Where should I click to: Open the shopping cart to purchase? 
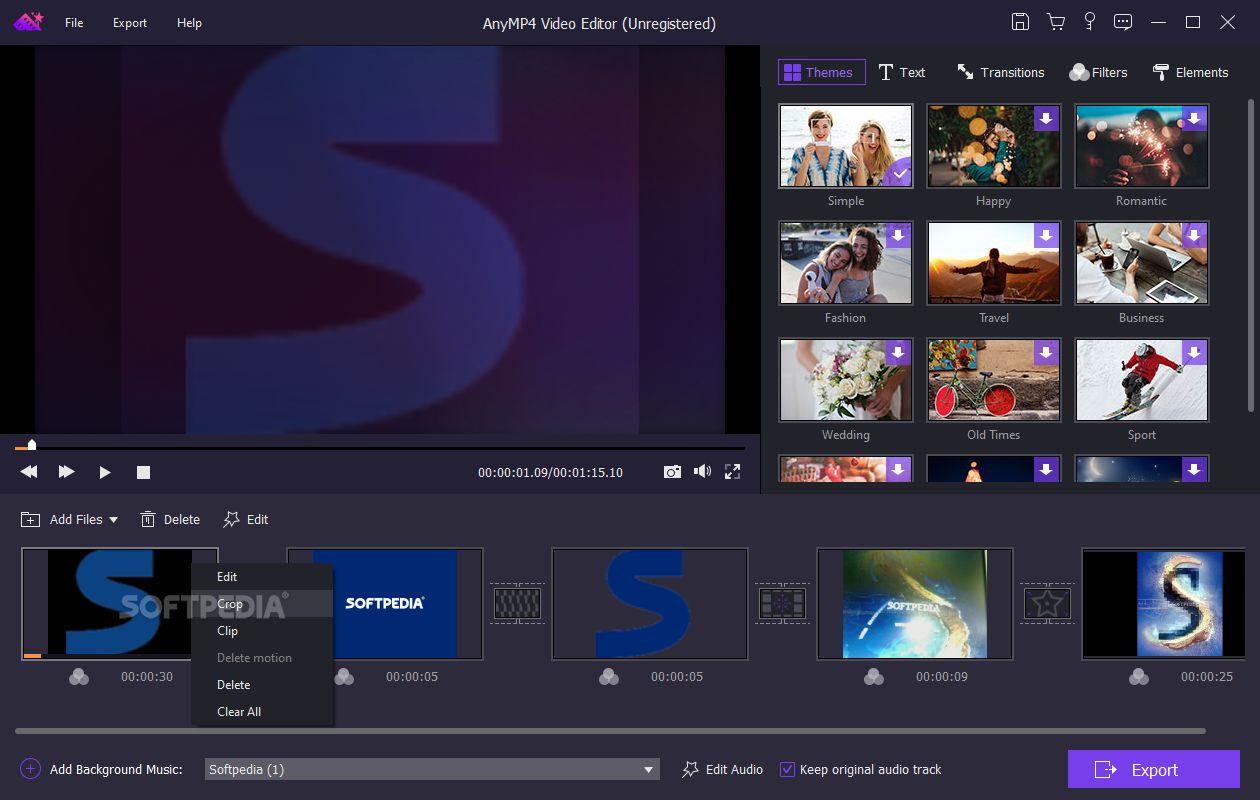coord(1055,21)
